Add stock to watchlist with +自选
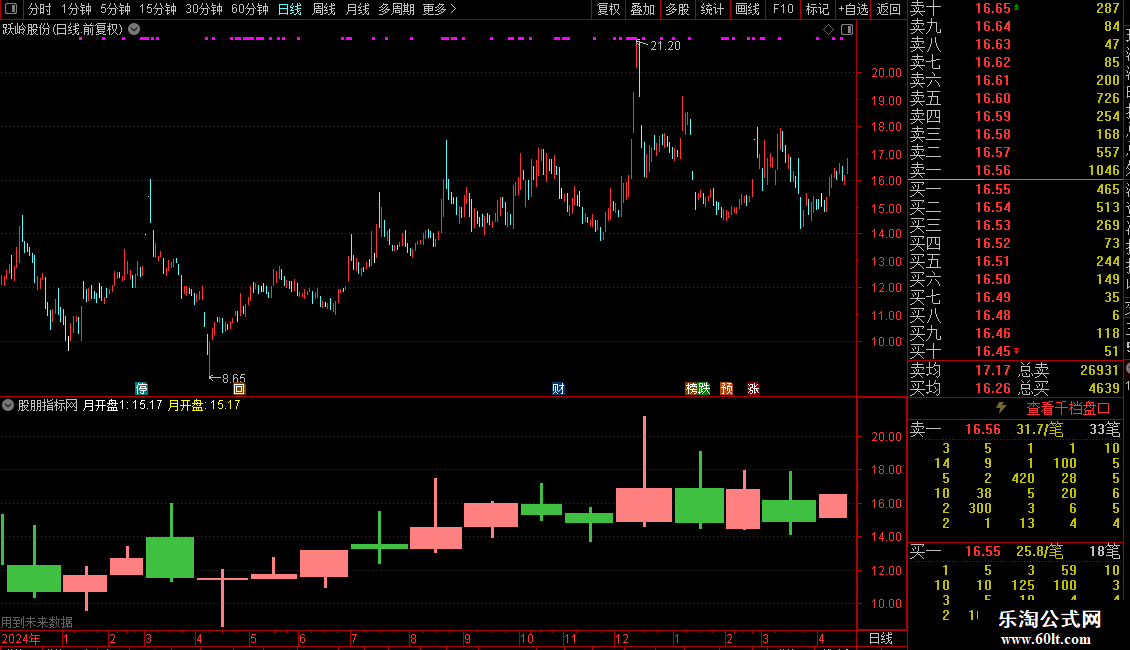The height and width of the screenshot is (650, 1130). [854, 9]
